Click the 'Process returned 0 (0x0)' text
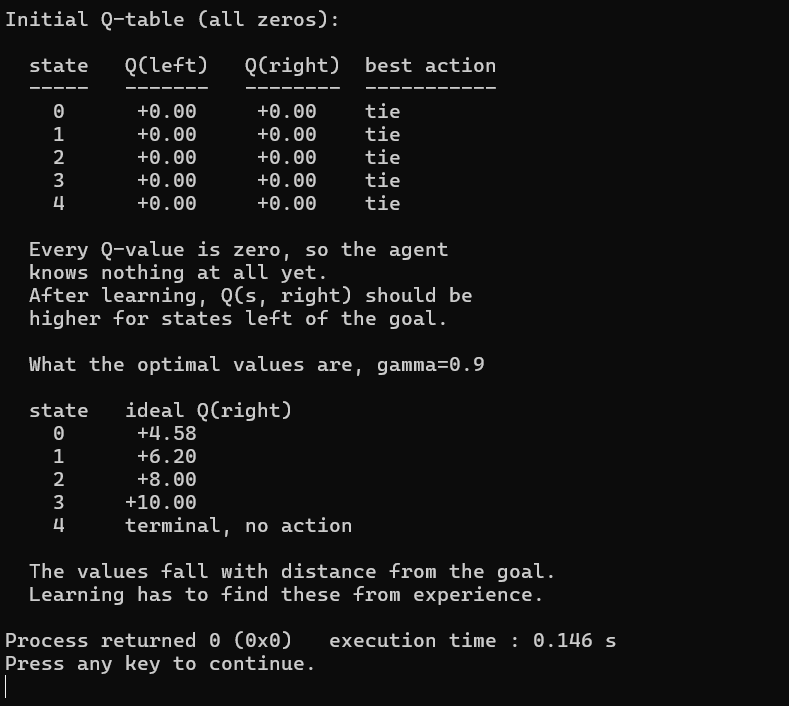Viewport: 789px width, 706px height. (148, 641)
